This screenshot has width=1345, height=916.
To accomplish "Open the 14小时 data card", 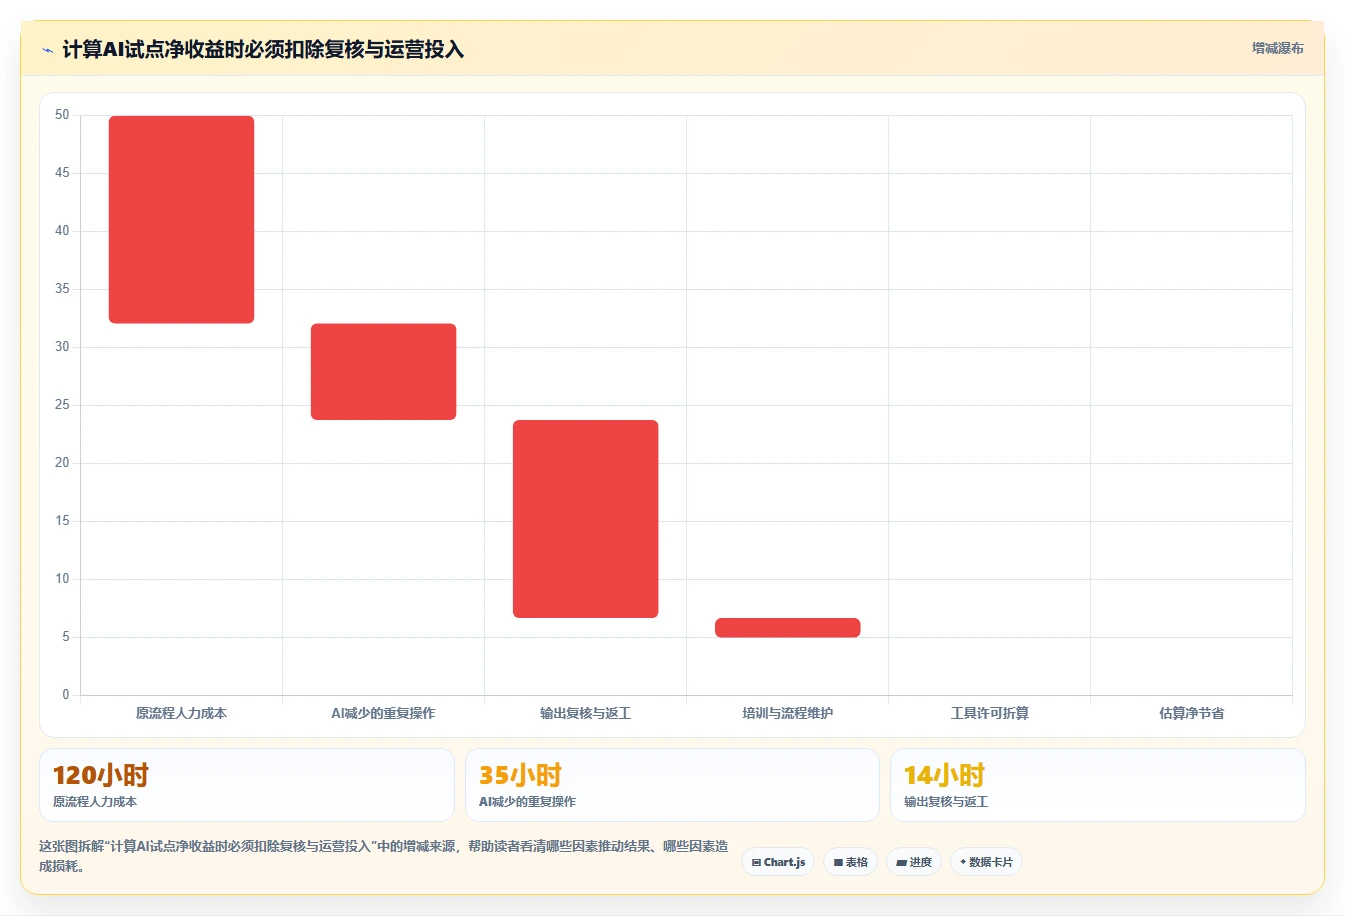I will tap(1097, 785).
